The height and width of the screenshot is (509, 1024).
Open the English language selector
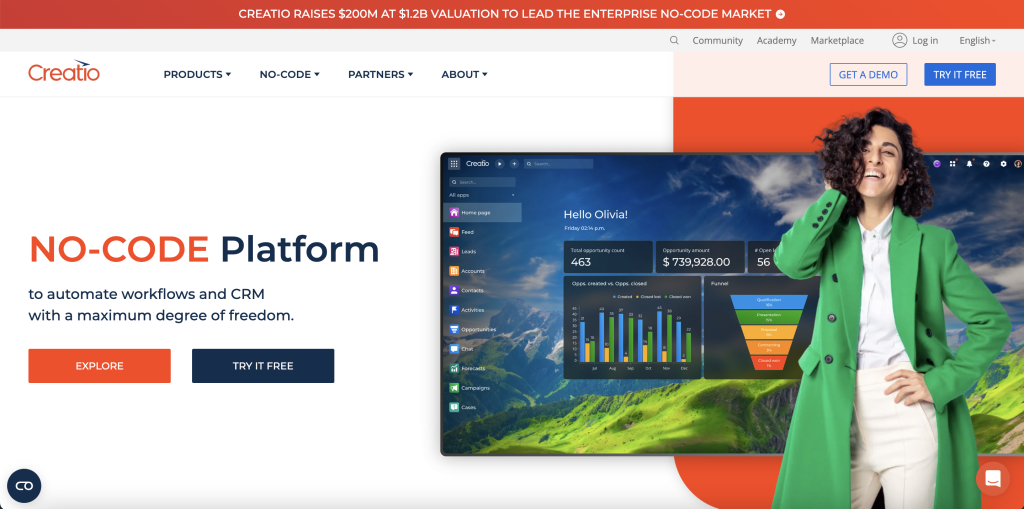(977, 41)
